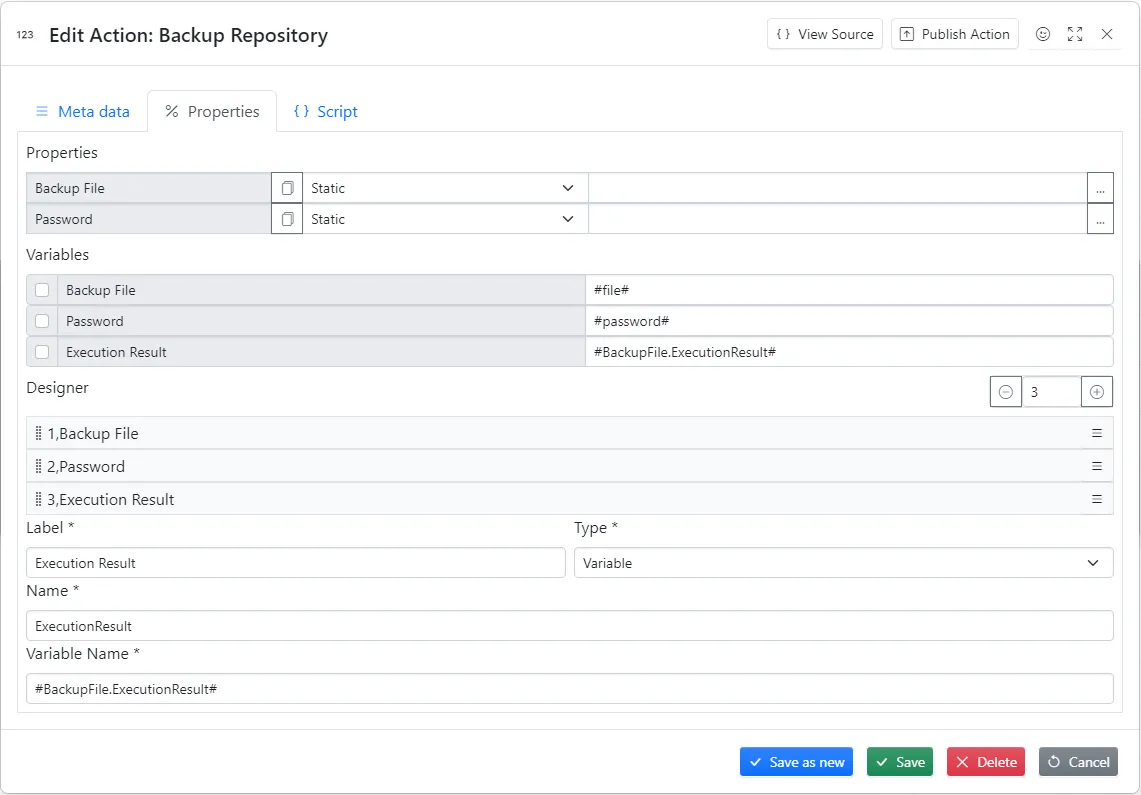The width and height of the screenshot is (1141, 795).
Task: Increase the designer item count with plus
Action: point(1096,391)
